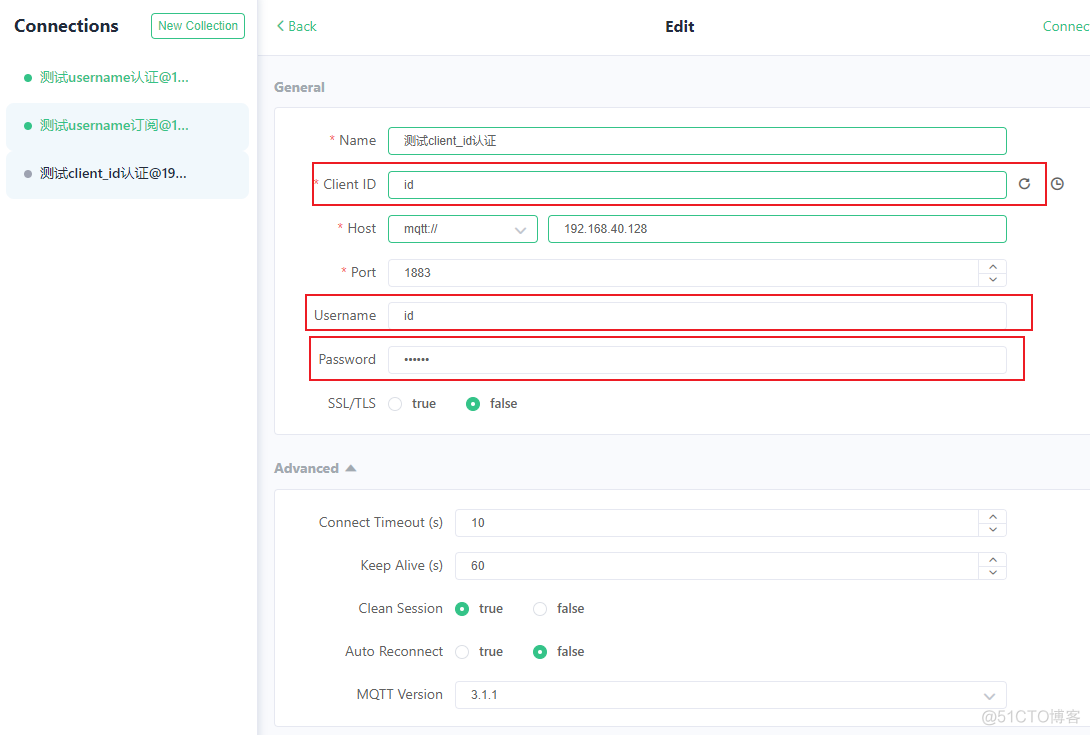Click the Connect button at top right
Screen dimensions: 1090x735
pos(1065,26)
